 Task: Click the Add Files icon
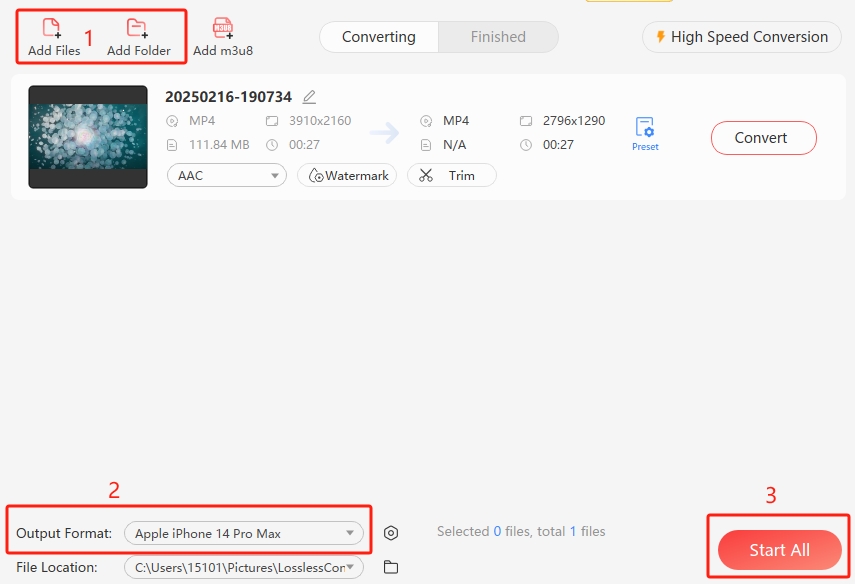coord(53,30)
